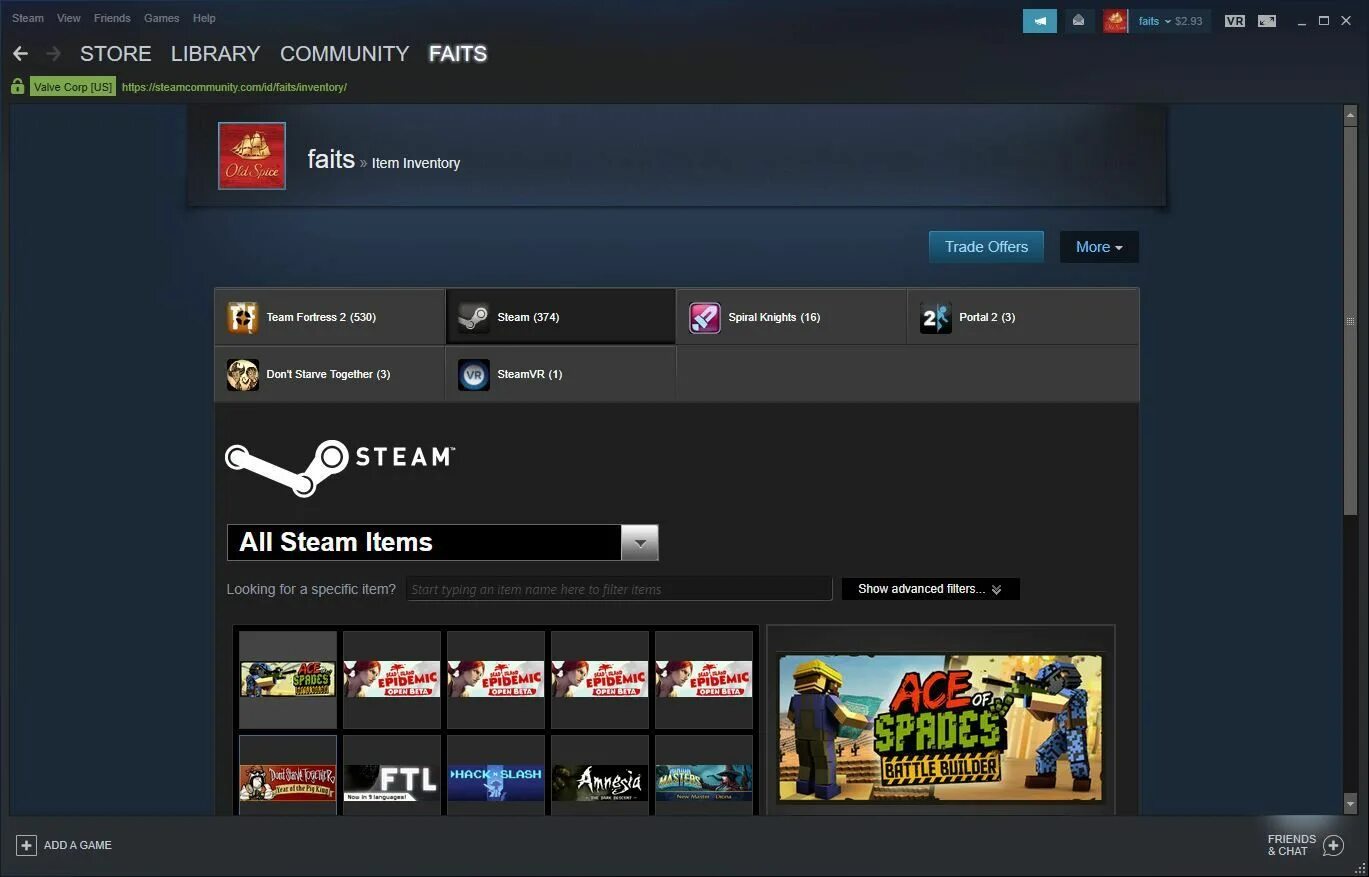
Task: Select Don't Starve Together (3) inventory tab
Action: 330,374
